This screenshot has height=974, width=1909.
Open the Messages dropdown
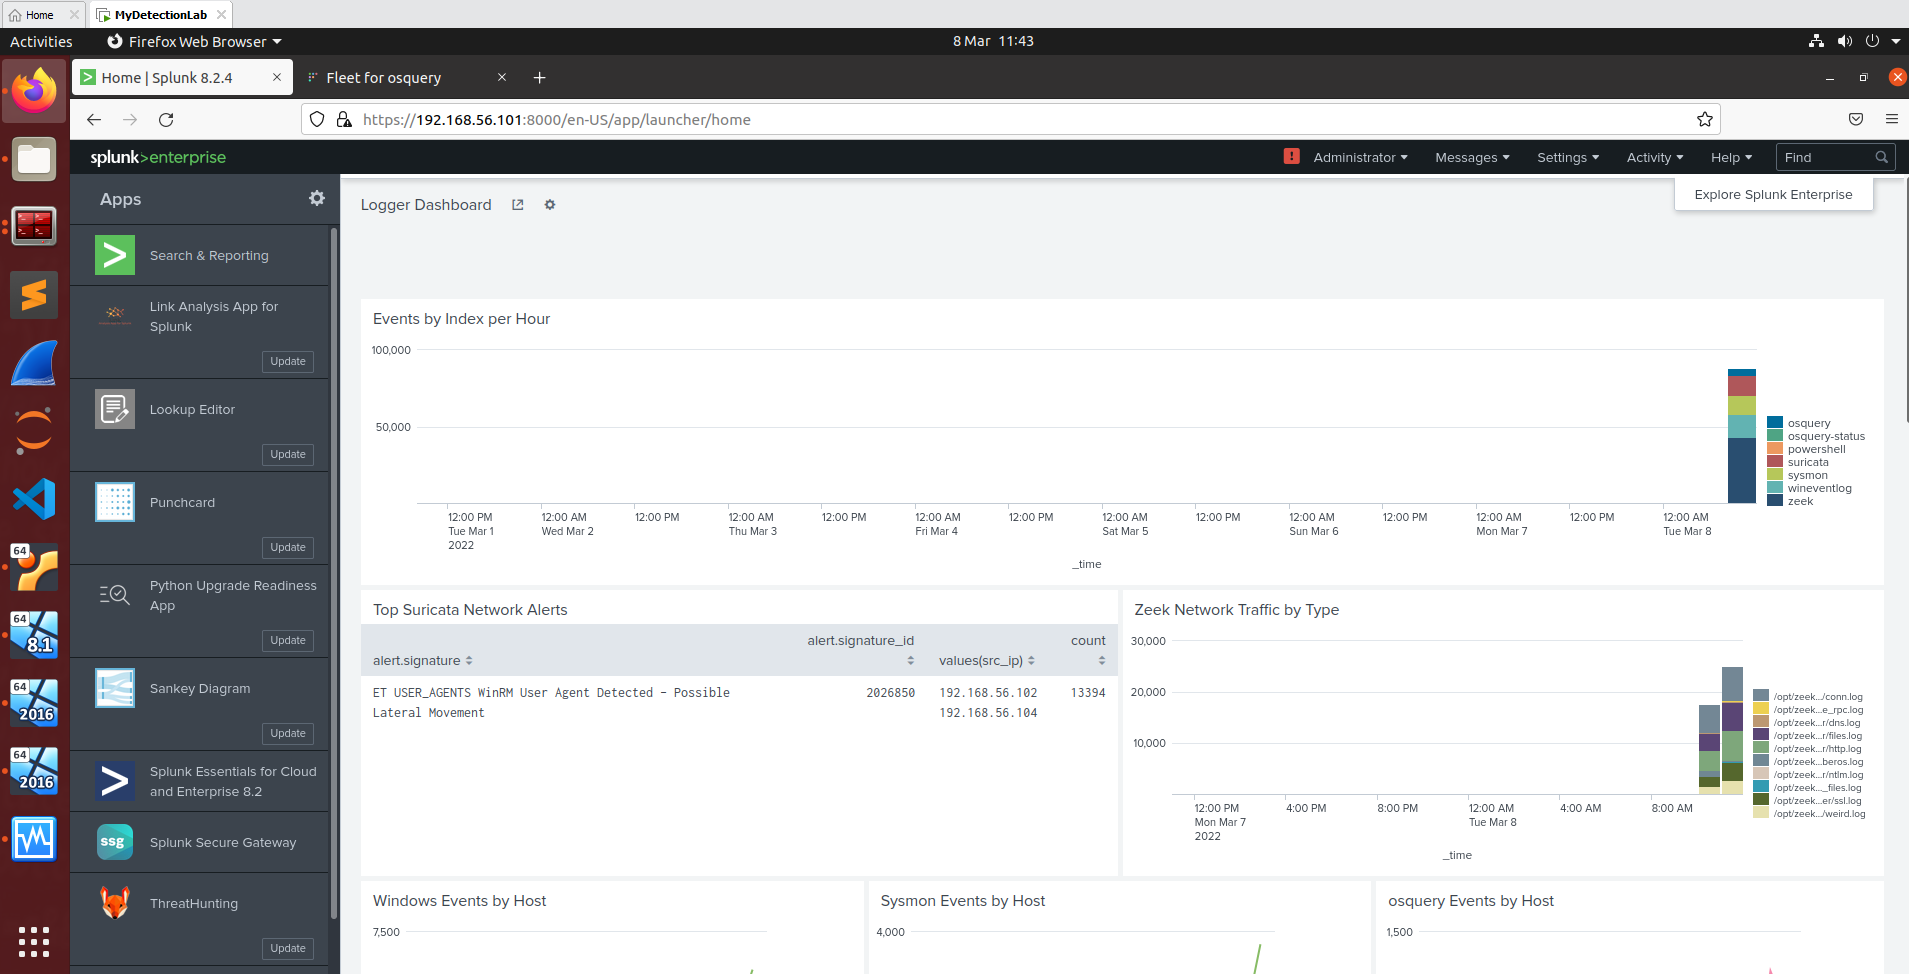pyautogui.click(x=1472, y=157)
